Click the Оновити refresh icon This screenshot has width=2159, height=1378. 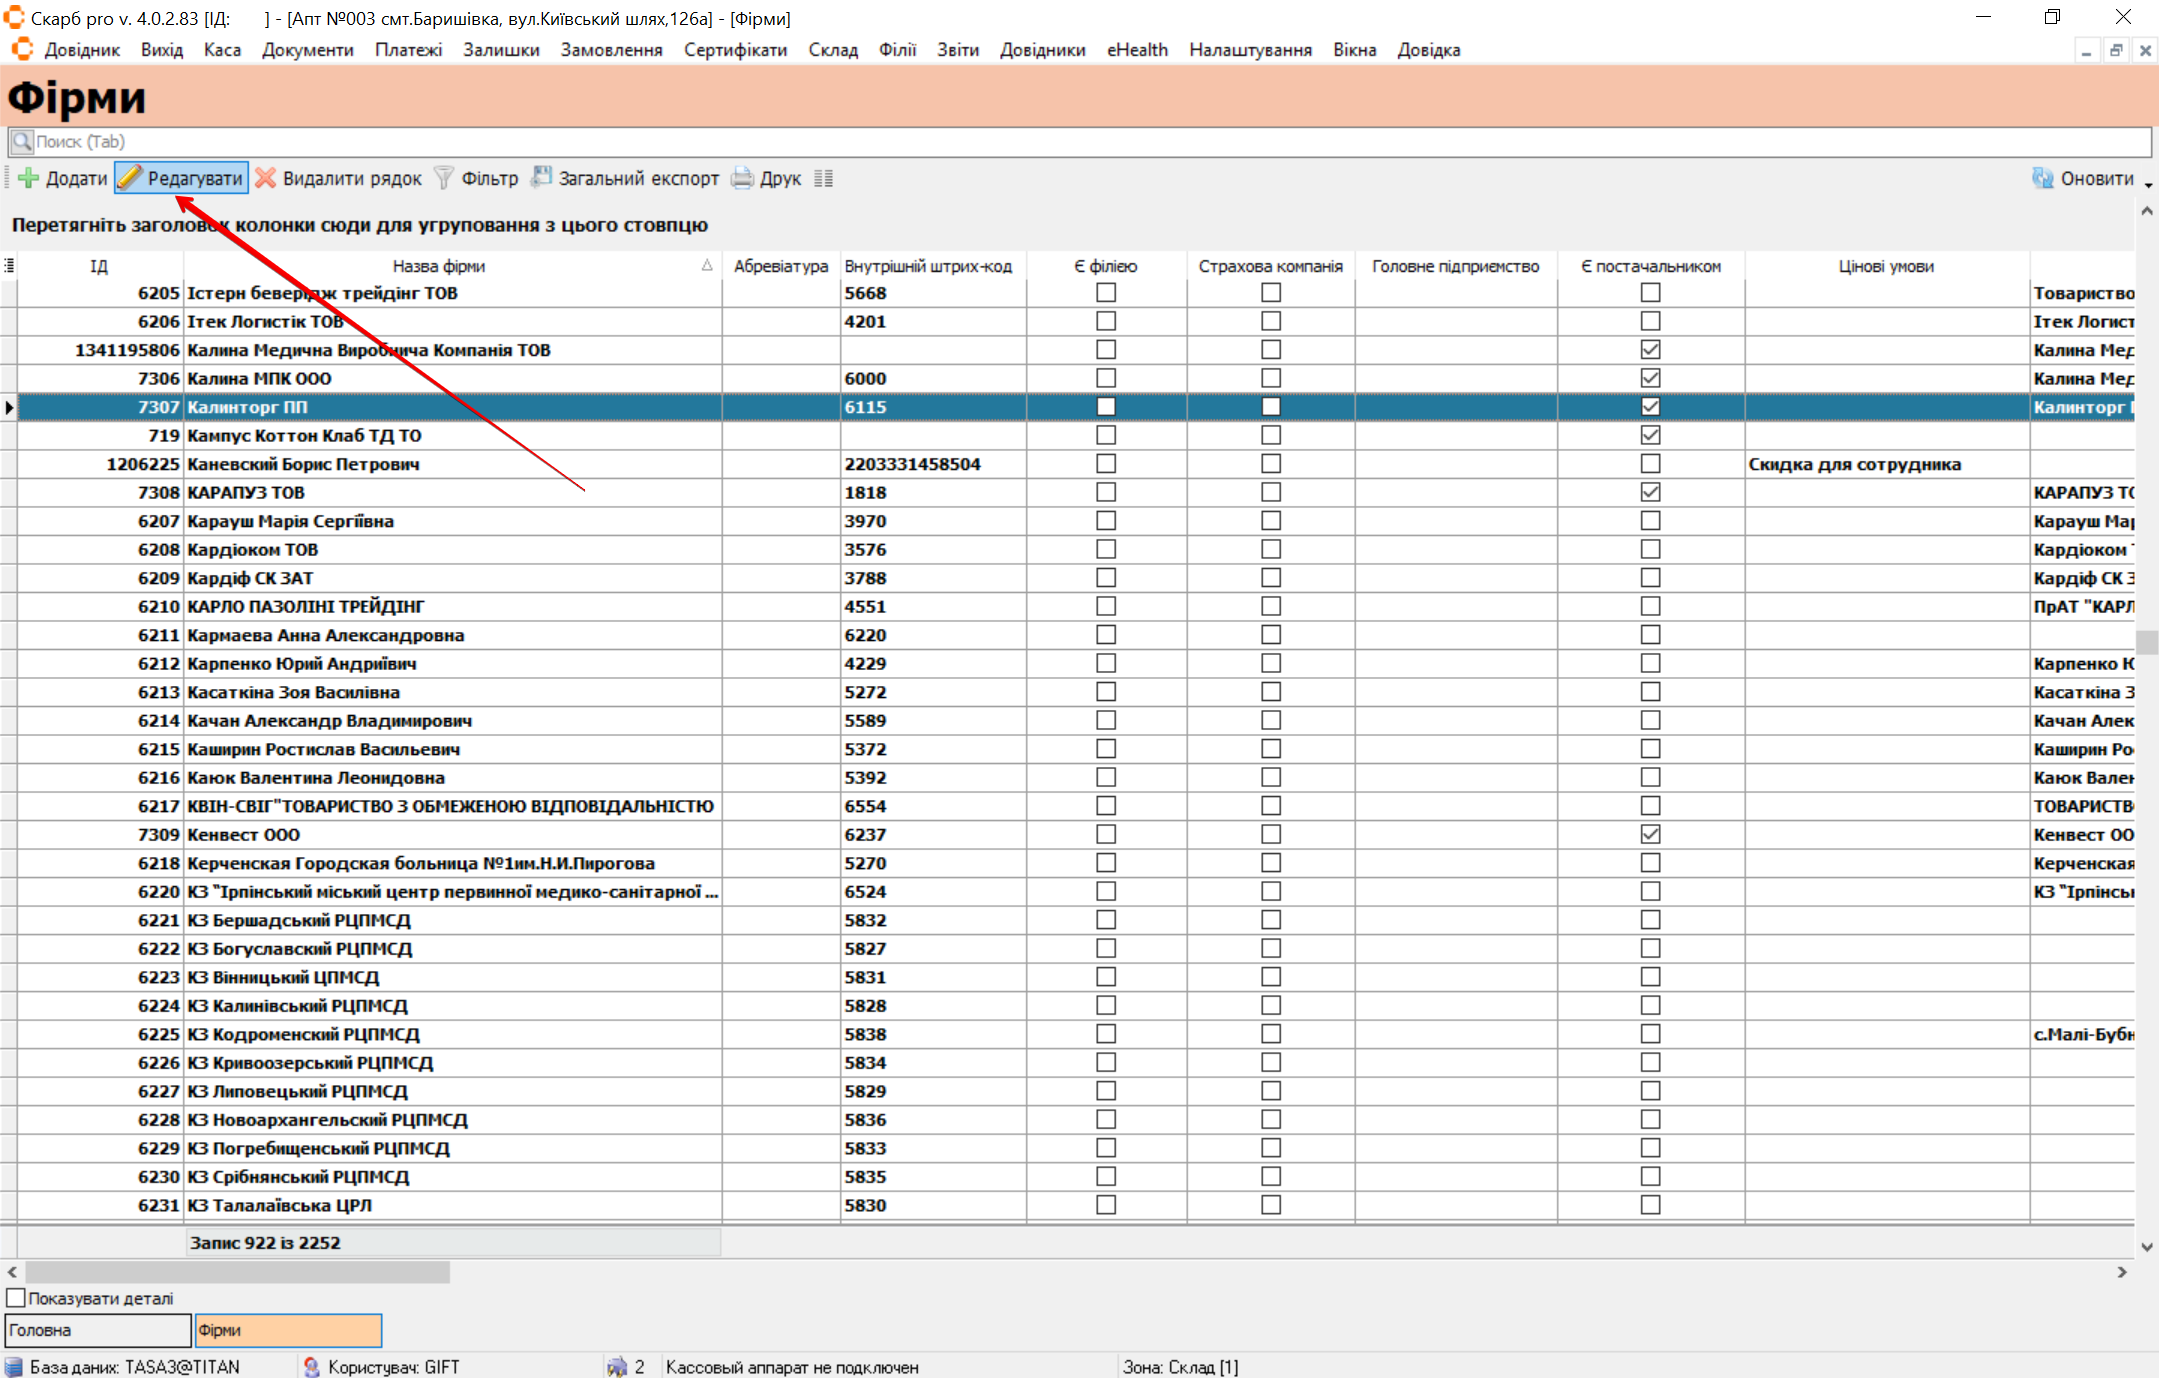pos(2042,178)
